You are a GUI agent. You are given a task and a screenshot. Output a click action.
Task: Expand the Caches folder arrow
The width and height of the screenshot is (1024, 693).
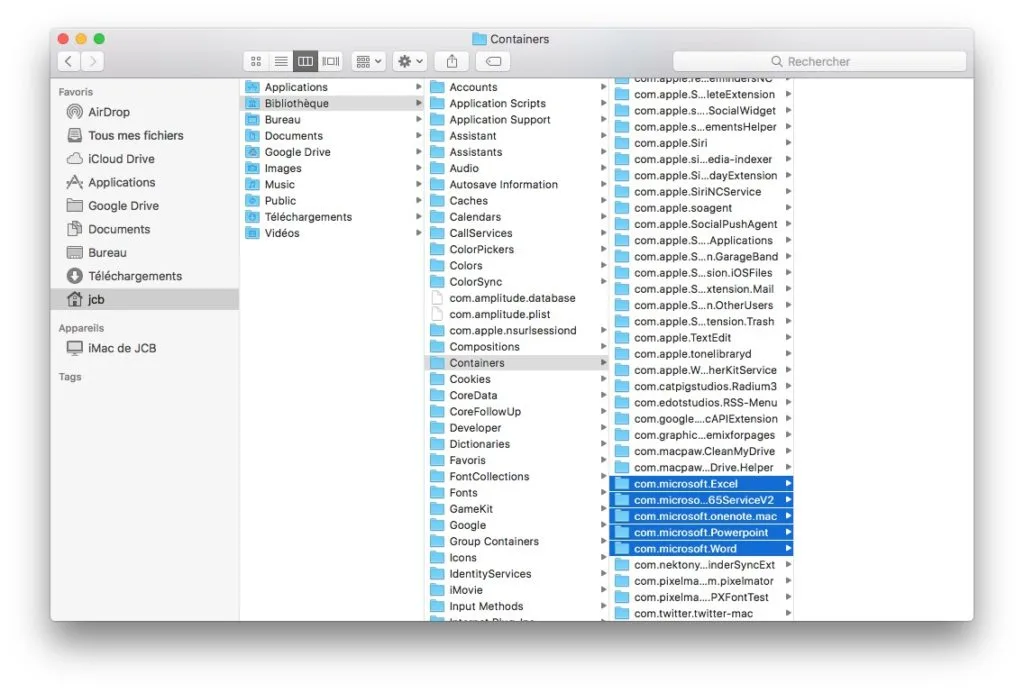603,201
